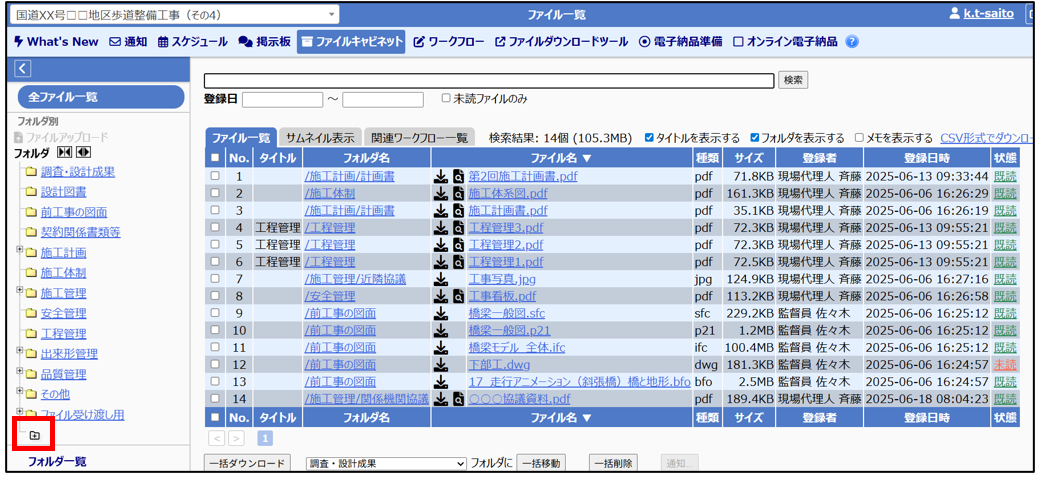The width and height of the screenshot is (1042, 482).
Task: Click the add new folder icon in the folder tree
Action: click(x=34, y=435)
